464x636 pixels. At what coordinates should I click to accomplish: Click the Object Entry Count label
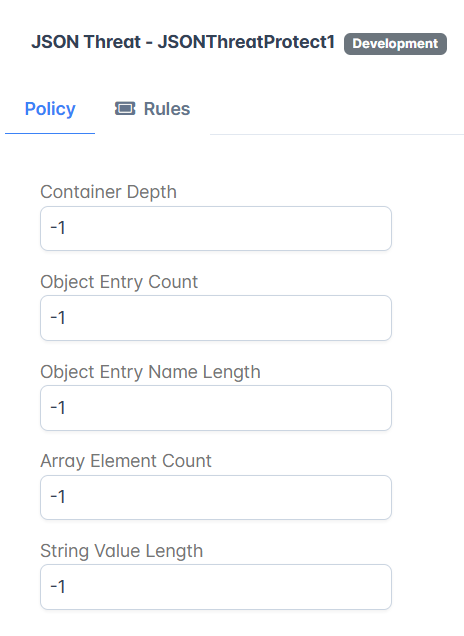click(x=119, y=282)
